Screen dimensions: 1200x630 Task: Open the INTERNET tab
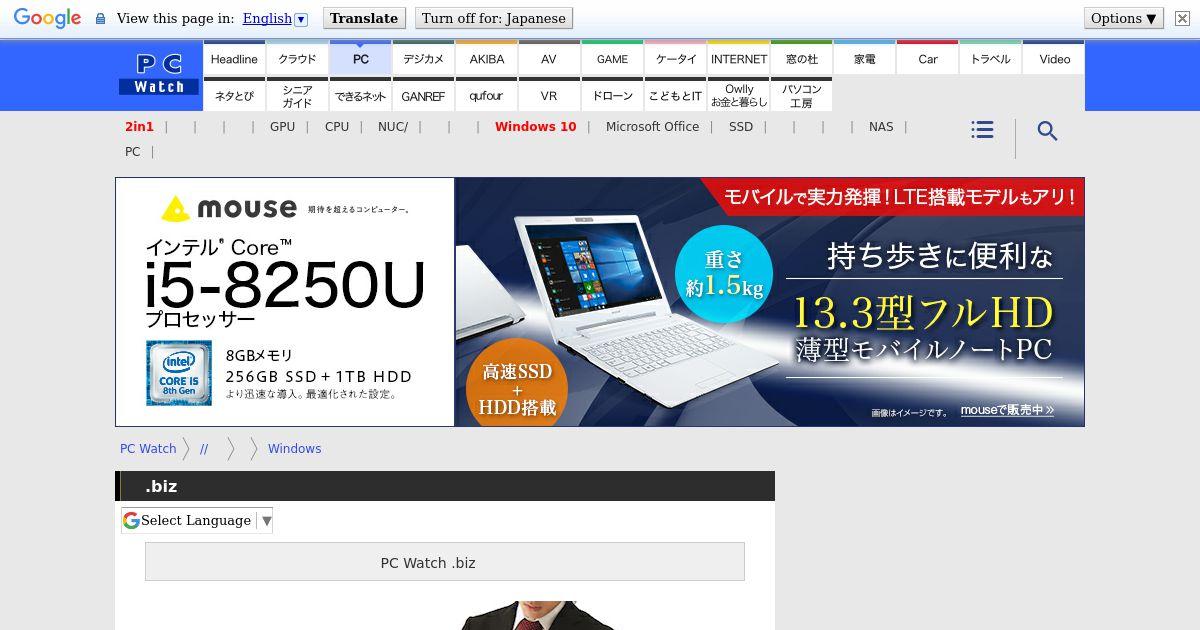(x=738, y=58)
